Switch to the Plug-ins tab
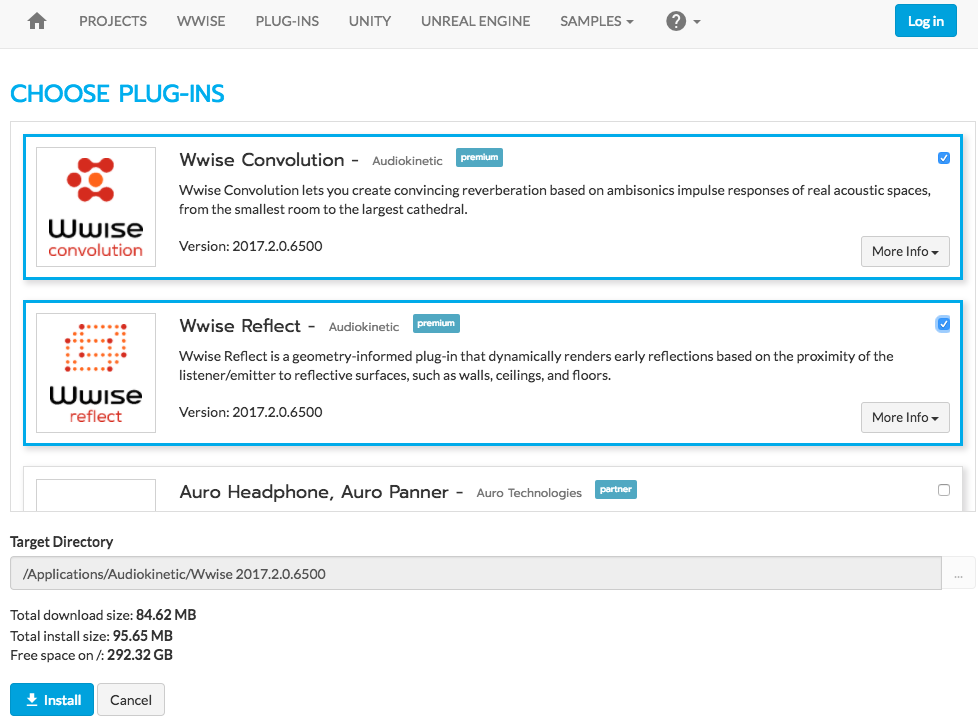Screen dimensions: 978x723 [287, 21]
